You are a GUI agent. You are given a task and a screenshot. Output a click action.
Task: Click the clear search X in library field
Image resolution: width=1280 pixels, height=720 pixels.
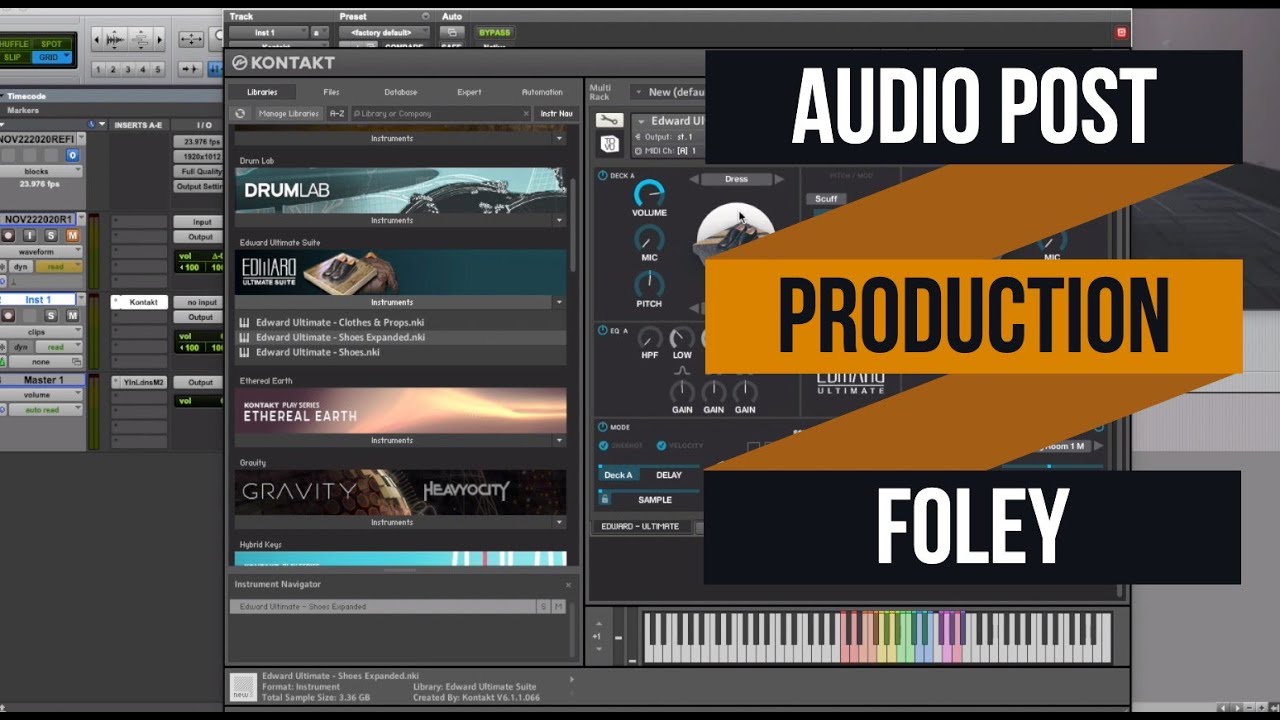pos(527,114)
